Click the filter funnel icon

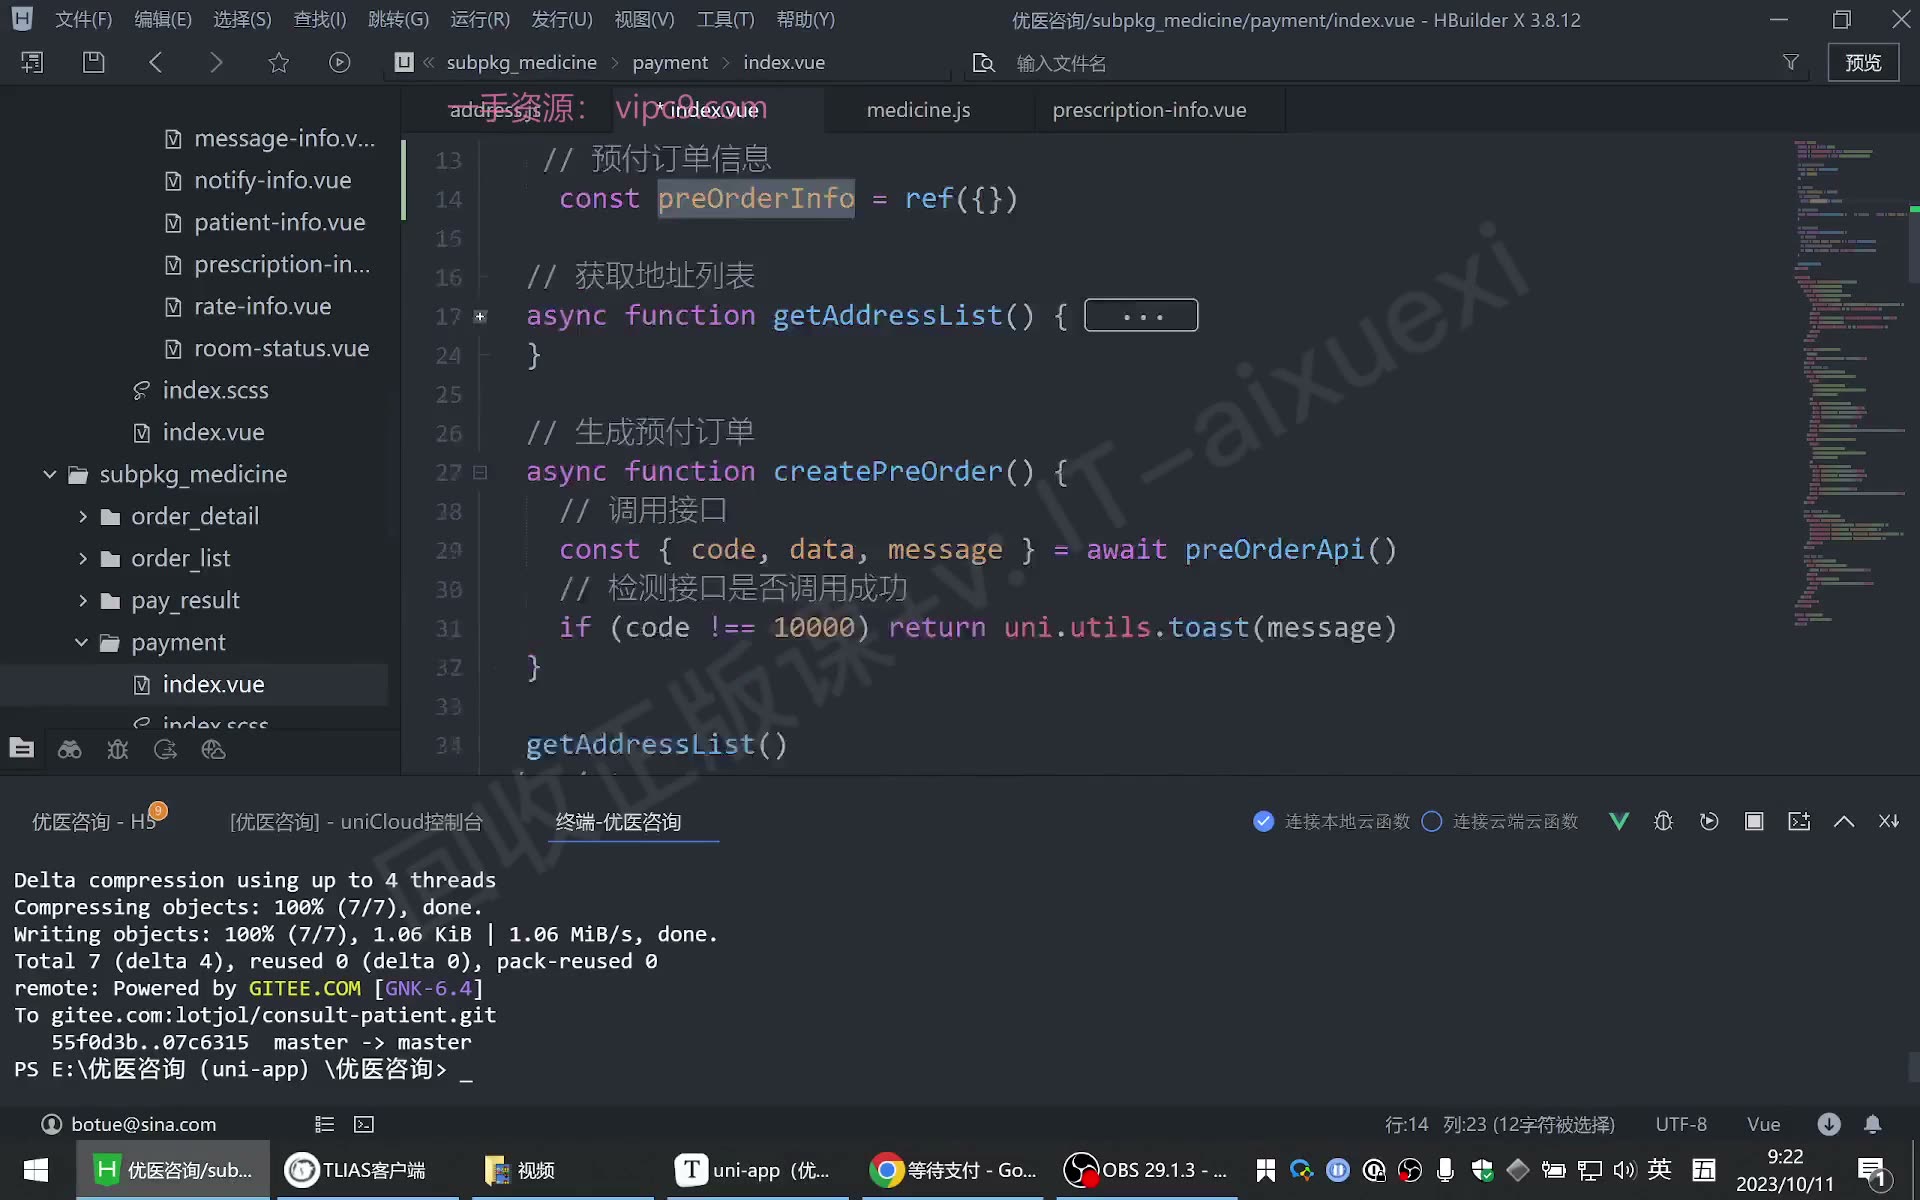point(1791,62)
